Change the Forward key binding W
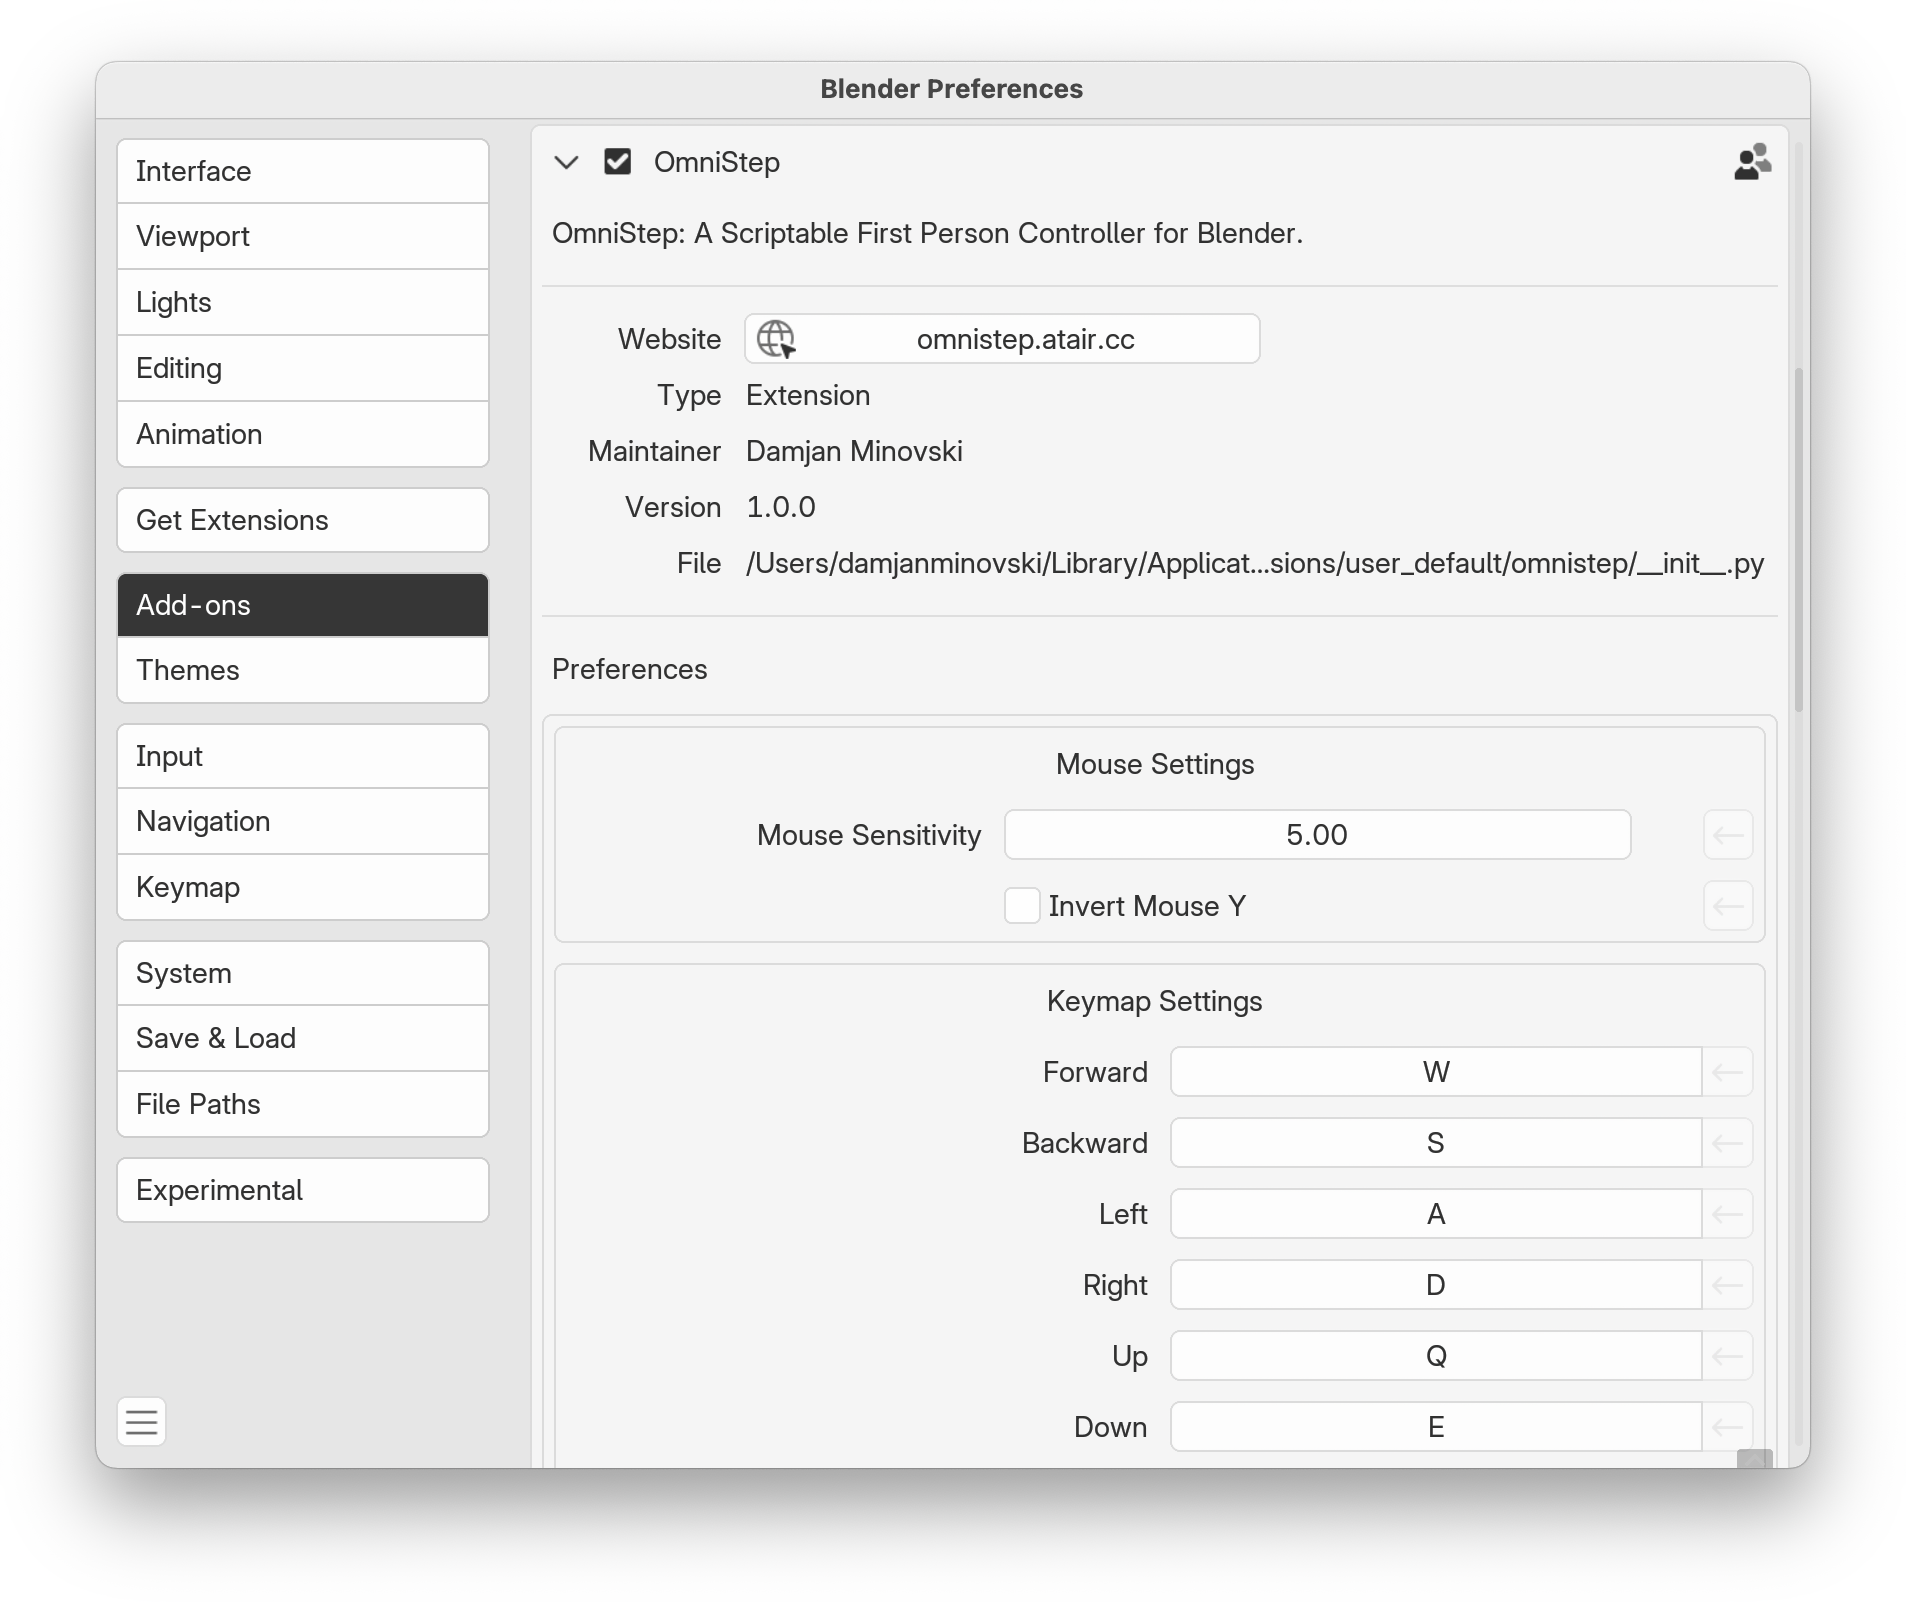Screen dimensions: 1906x1602 pos(1436,1072)
